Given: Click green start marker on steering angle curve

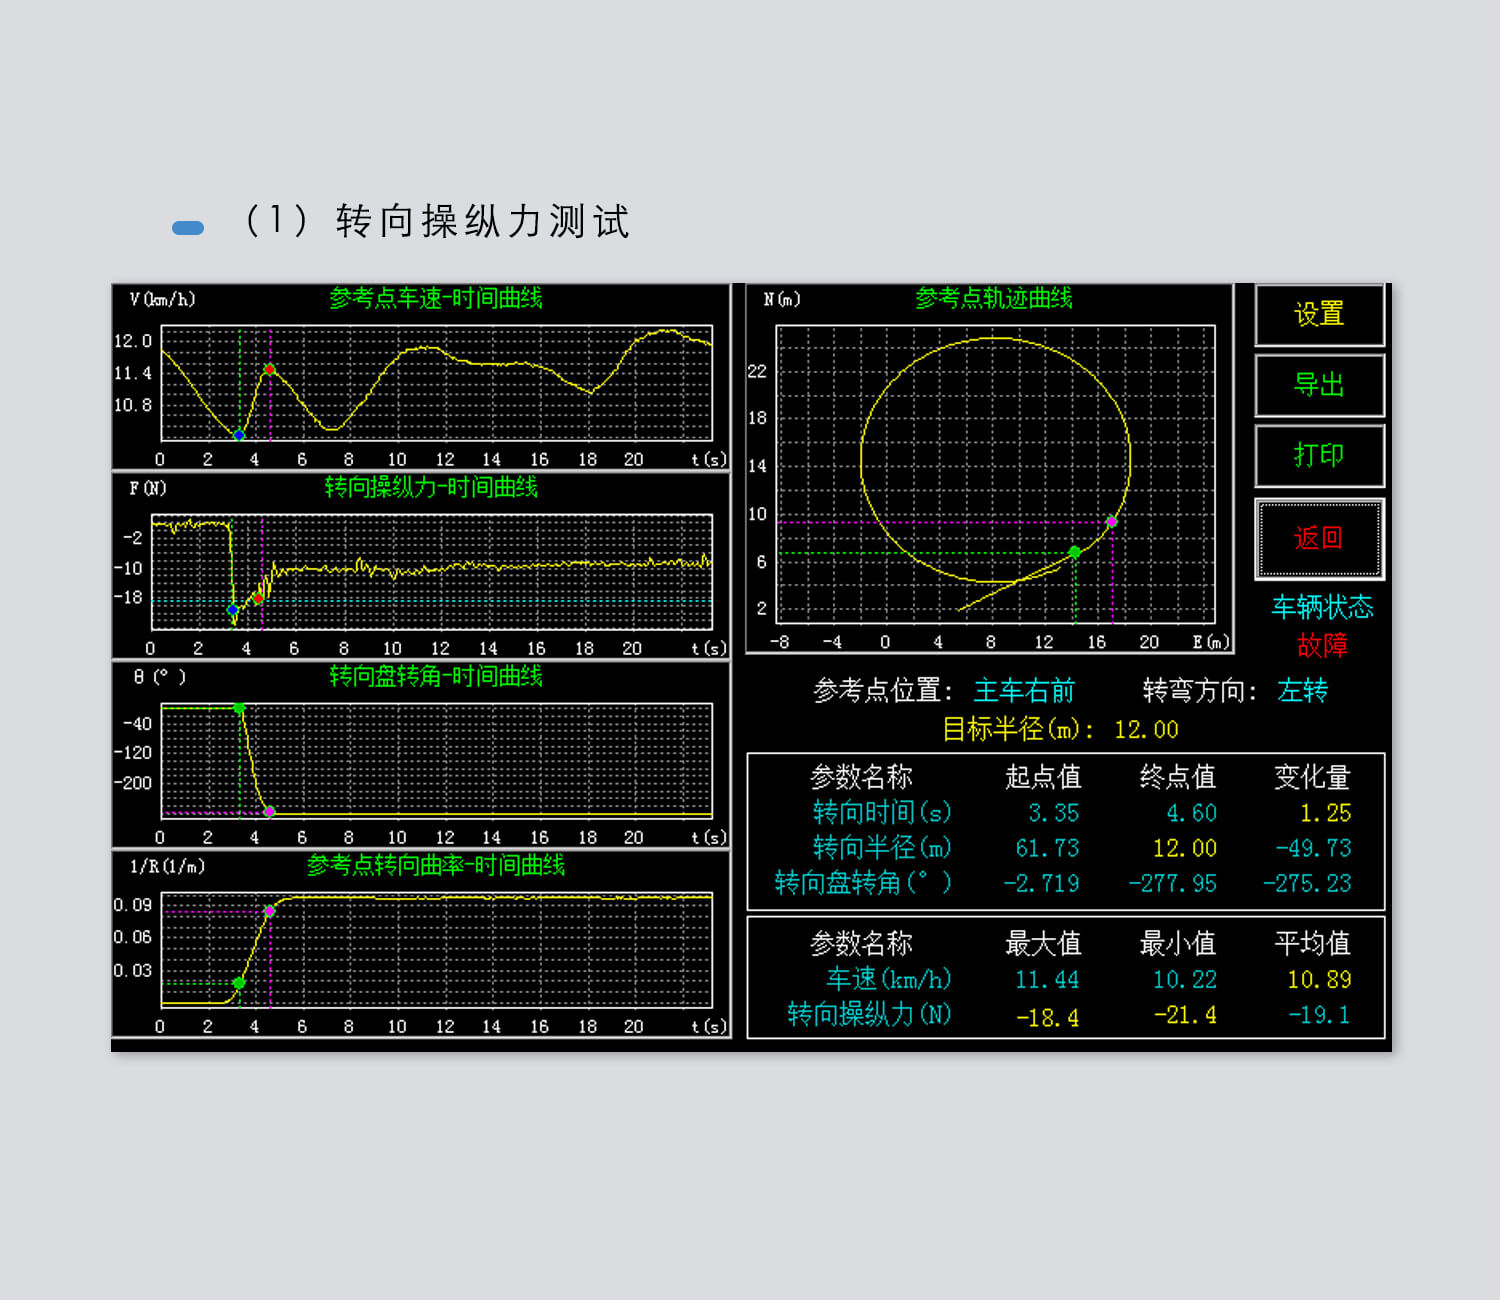Looking at the screenshot, I should [x=239, y=708].
